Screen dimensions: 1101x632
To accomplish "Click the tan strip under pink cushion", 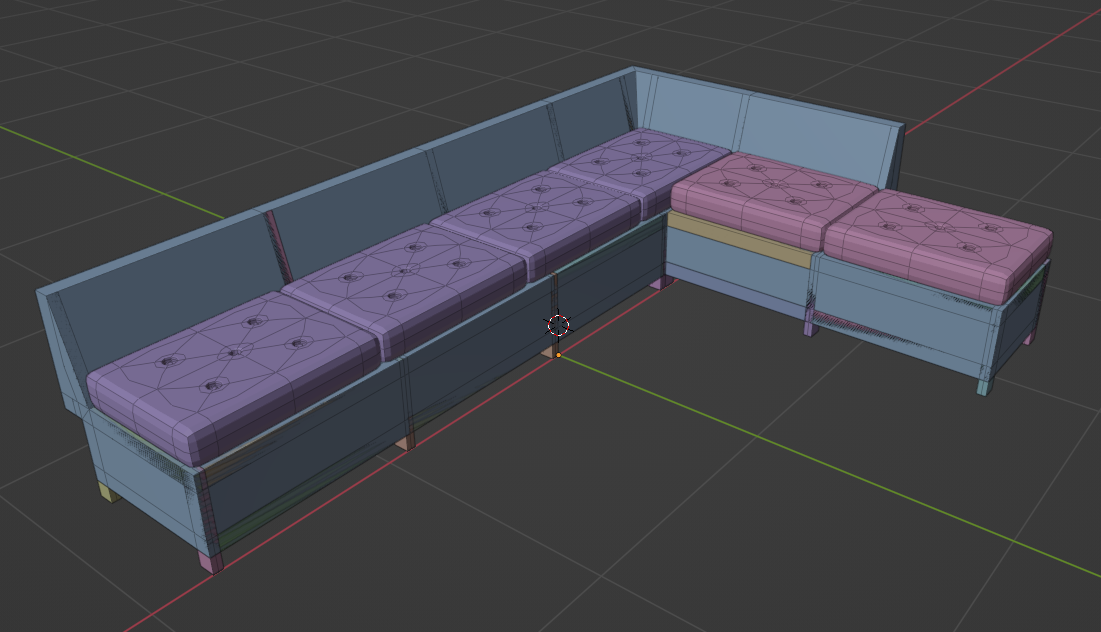I will [738, 240].
